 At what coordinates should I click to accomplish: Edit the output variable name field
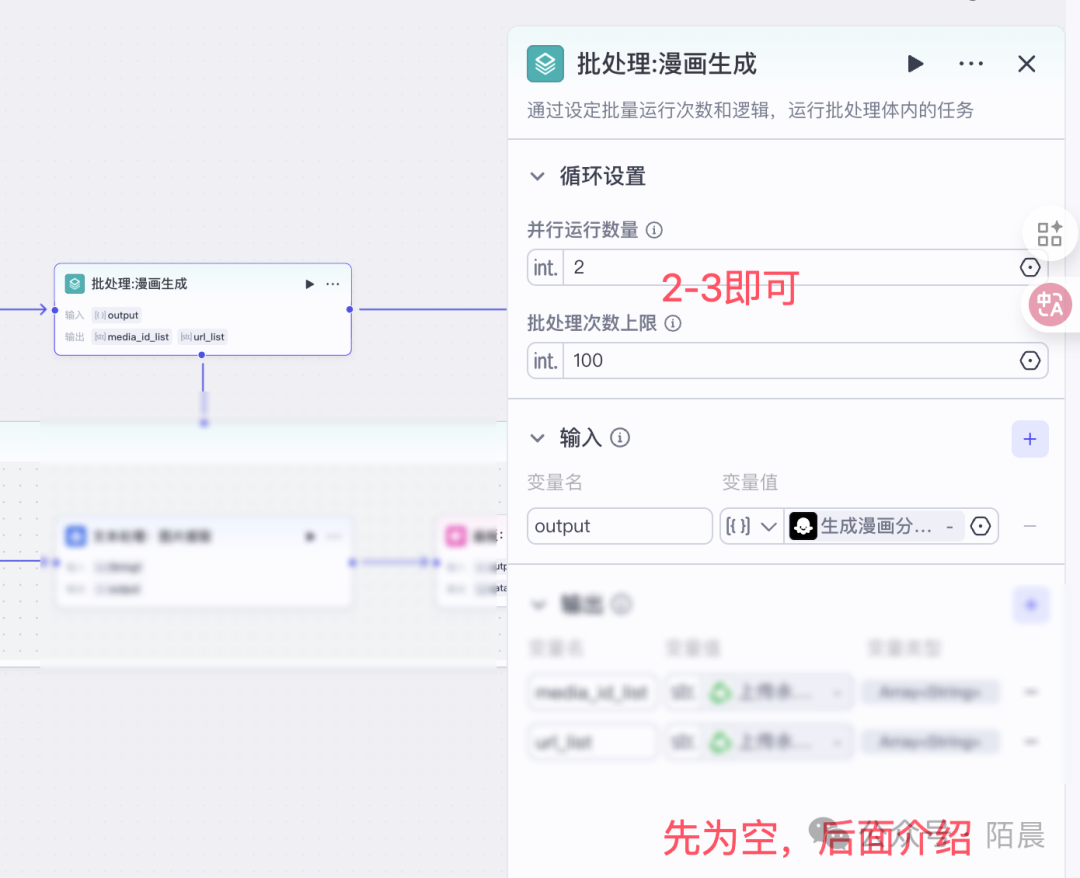pos(619,526)
